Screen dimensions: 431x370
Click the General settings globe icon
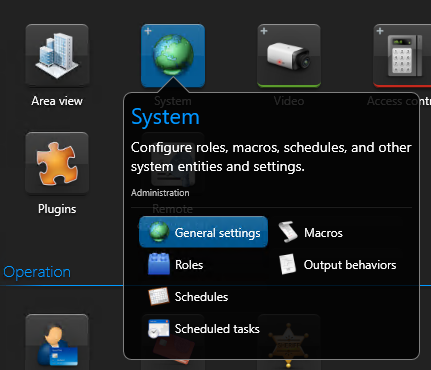159,232
